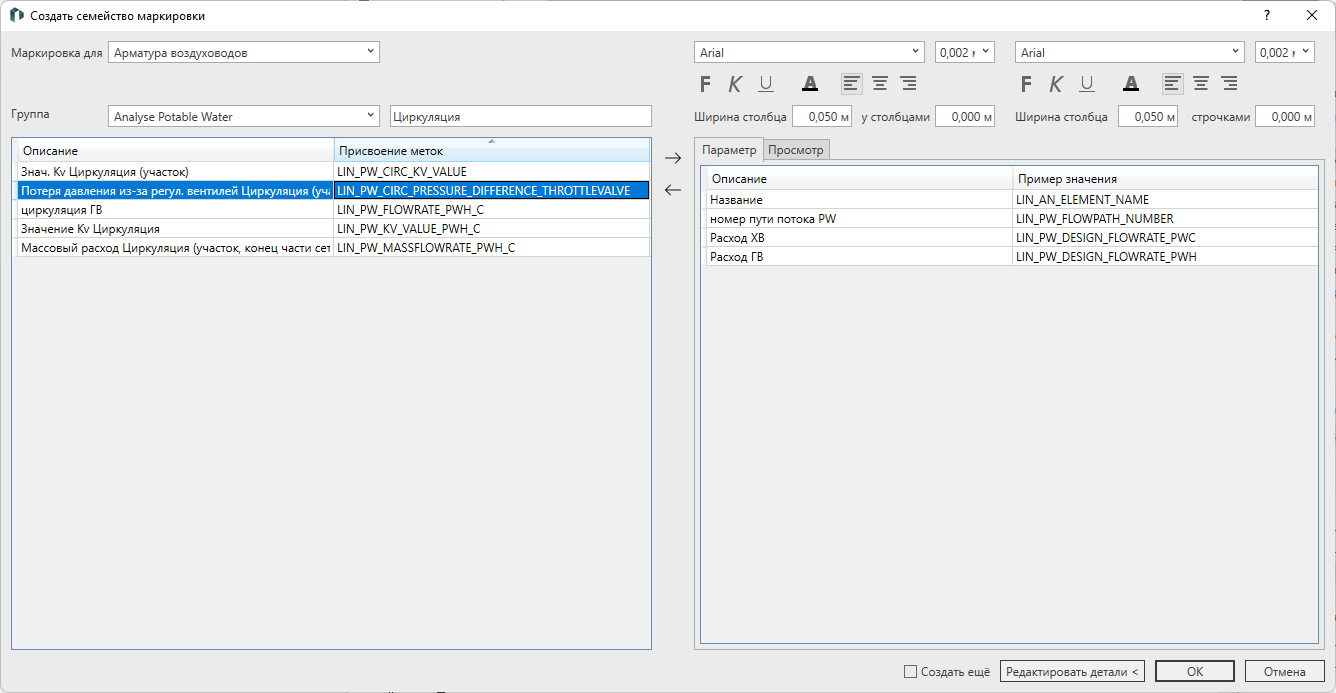Open the first Arial font dropdown
1336x693 pixels.
[x=809, y=53]
